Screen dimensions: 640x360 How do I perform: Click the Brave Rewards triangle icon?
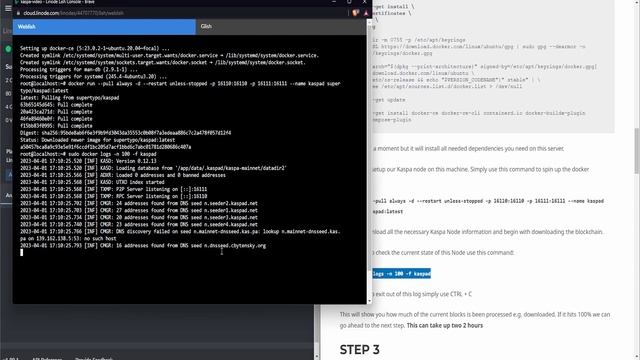tap(366, 13)
